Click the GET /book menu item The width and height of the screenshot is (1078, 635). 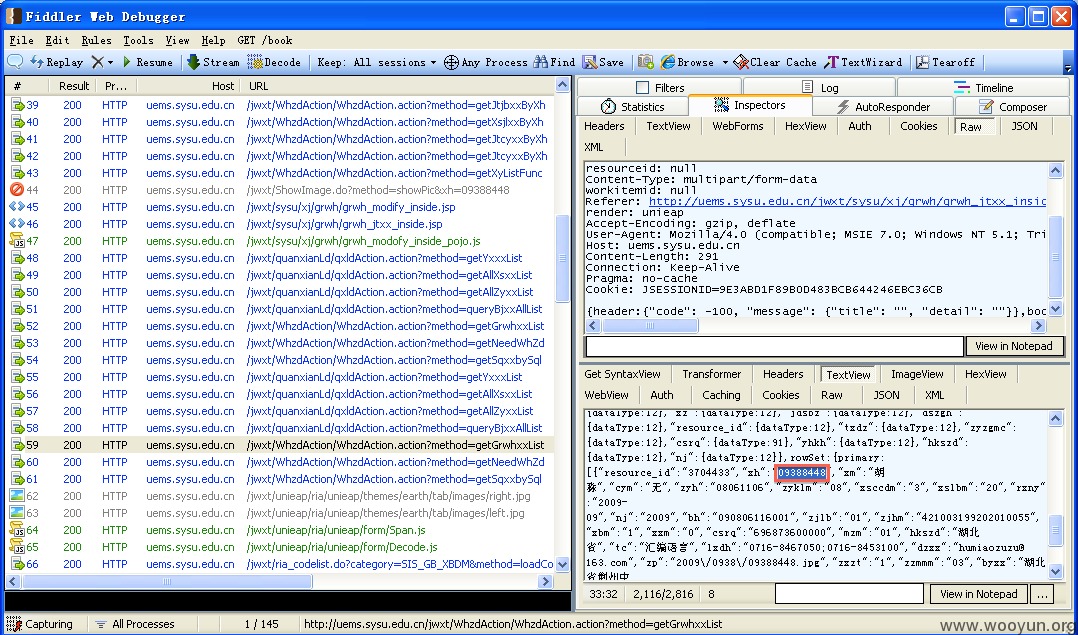(265, 41)
